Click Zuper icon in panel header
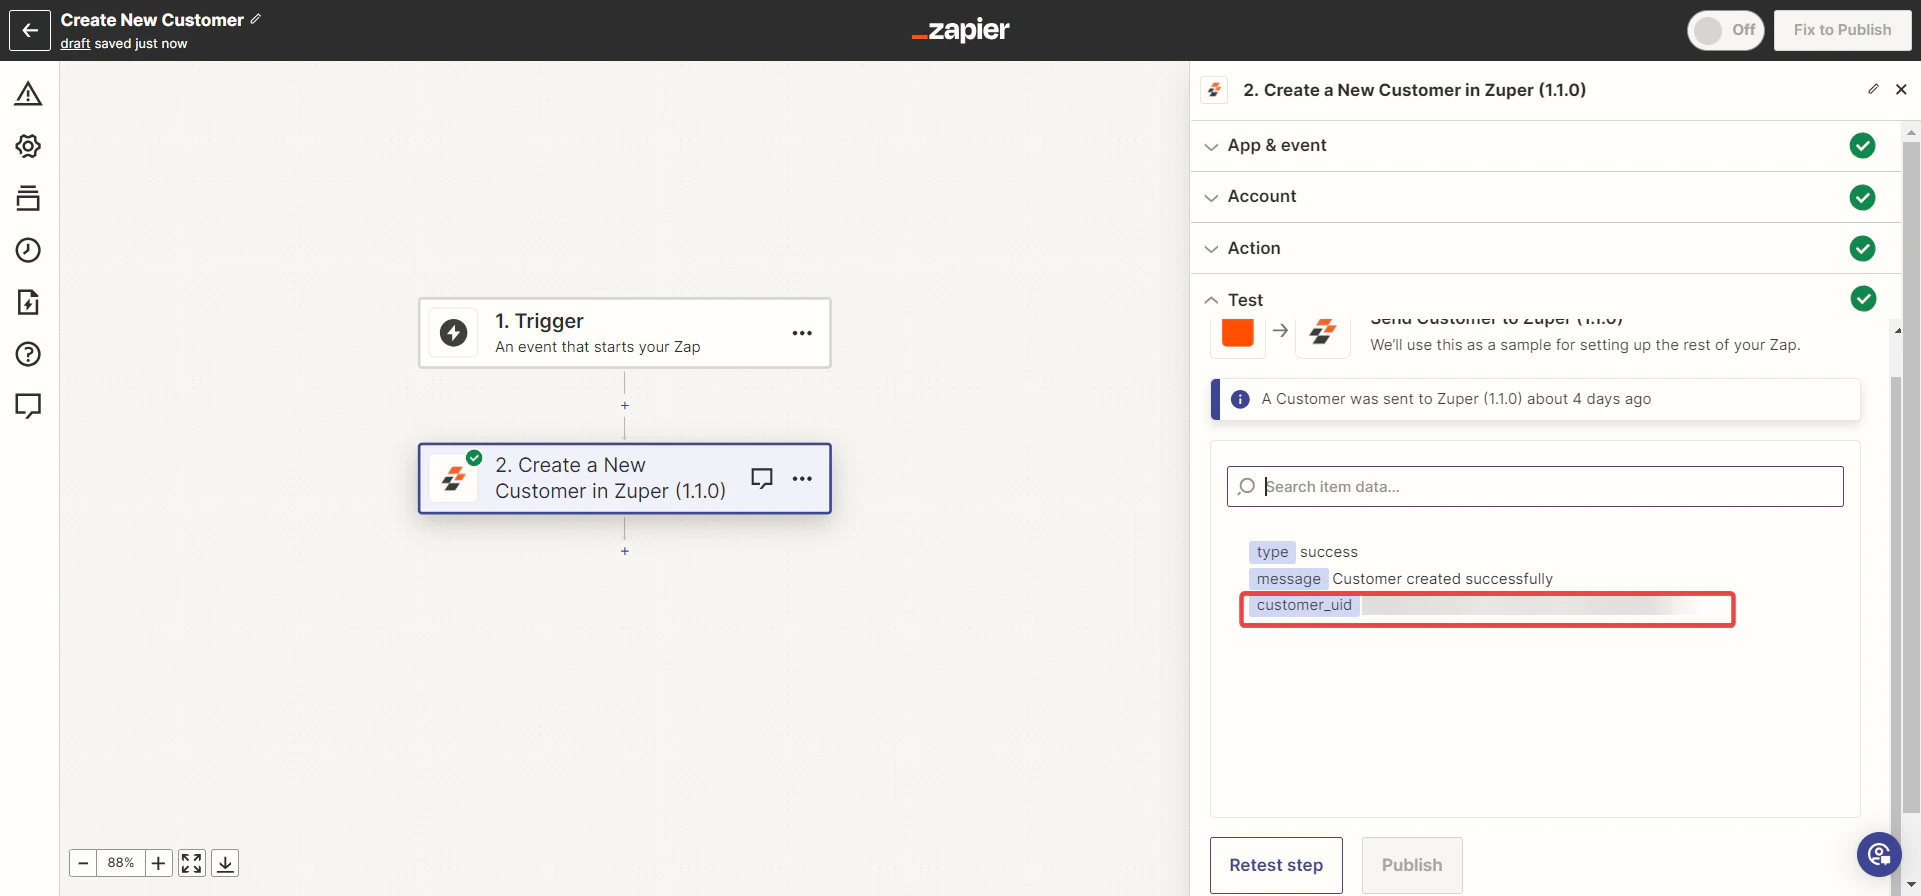The image size is (1921, 896). tap(1214, 90)
